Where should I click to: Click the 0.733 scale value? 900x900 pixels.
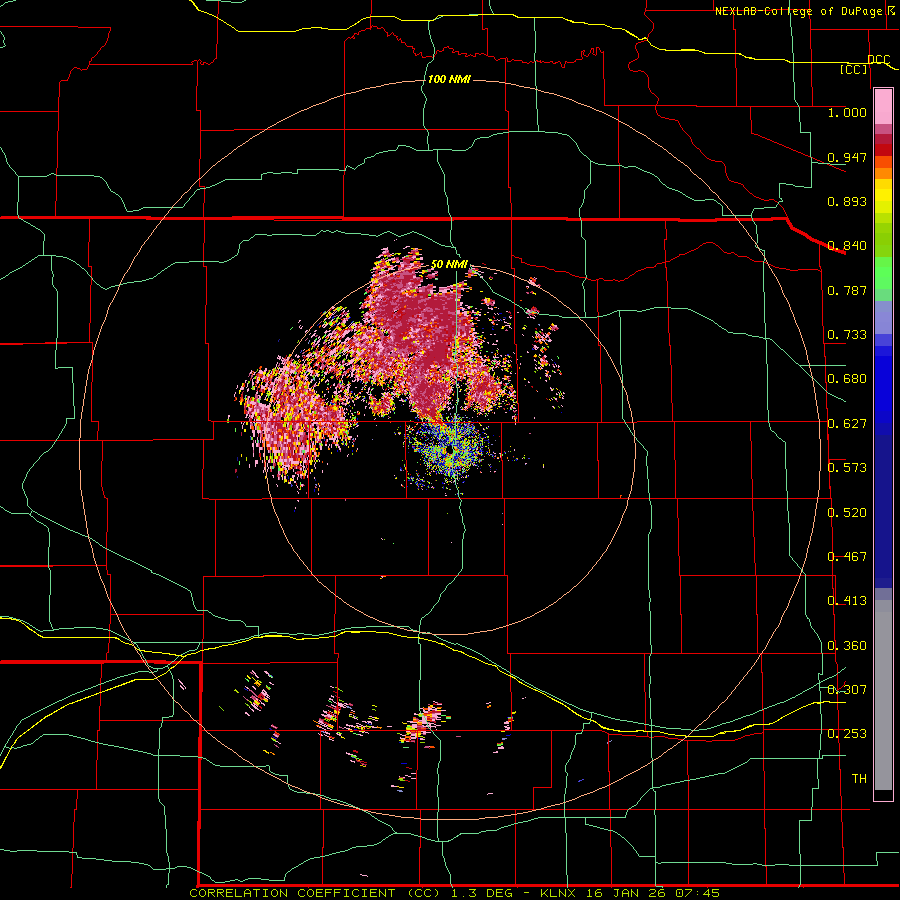point(847,335)
